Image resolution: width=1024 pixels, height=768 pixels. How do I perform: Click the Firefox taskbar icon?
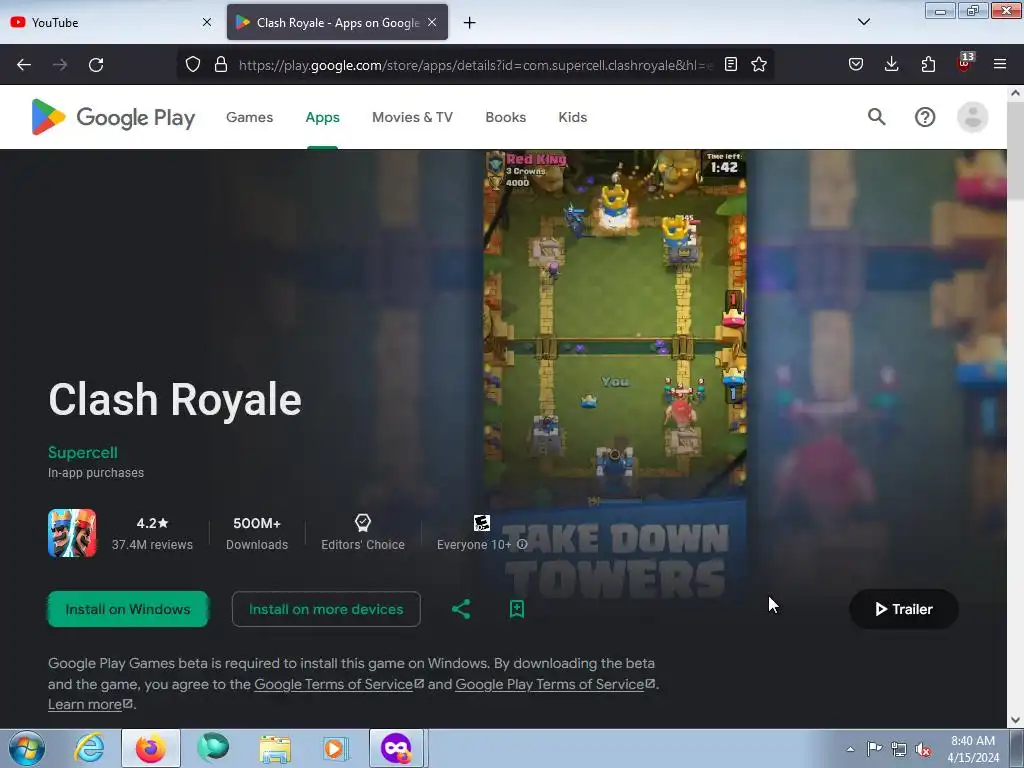pos(150,748)
